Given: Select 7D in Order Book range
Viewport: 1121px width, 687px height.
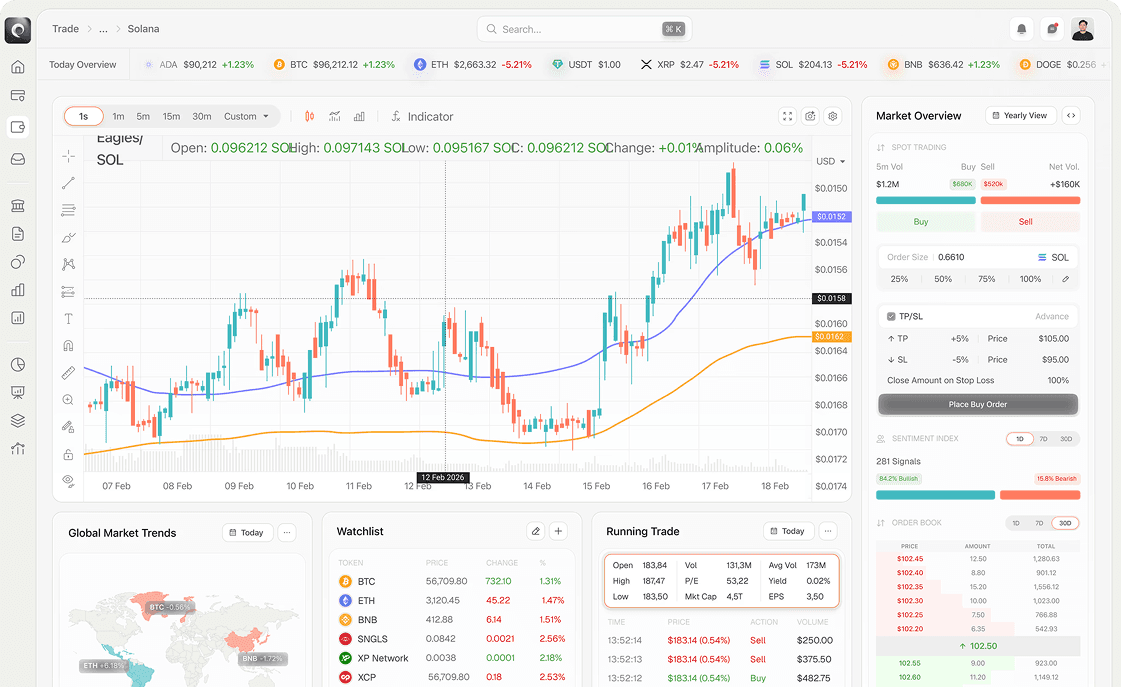Looking at the screenshot, I should [x=1039, y=523].
